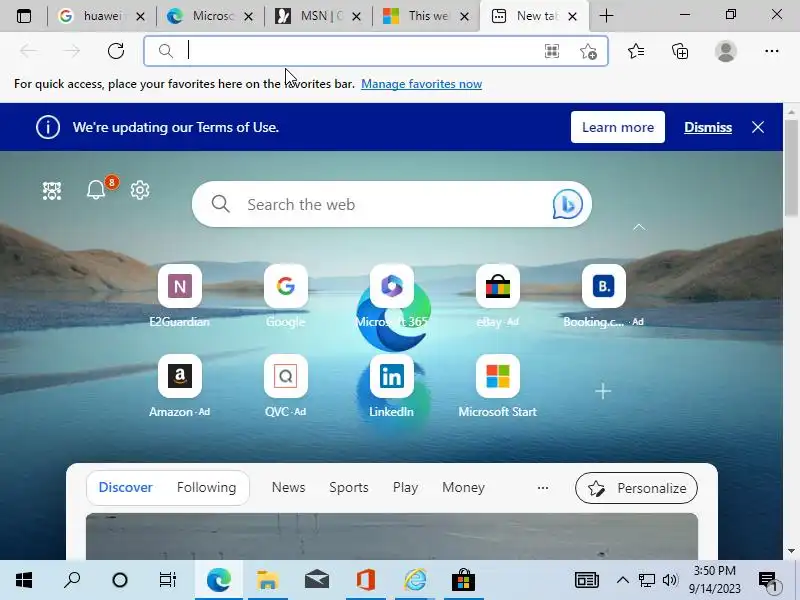Click the Personalize button

coord(636,488)
